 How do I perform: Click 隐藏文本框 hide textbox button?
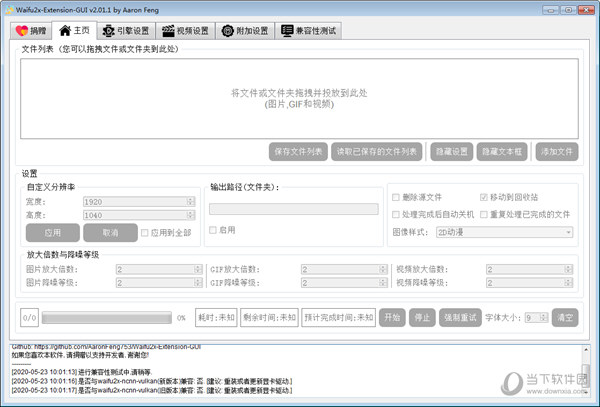502,152
